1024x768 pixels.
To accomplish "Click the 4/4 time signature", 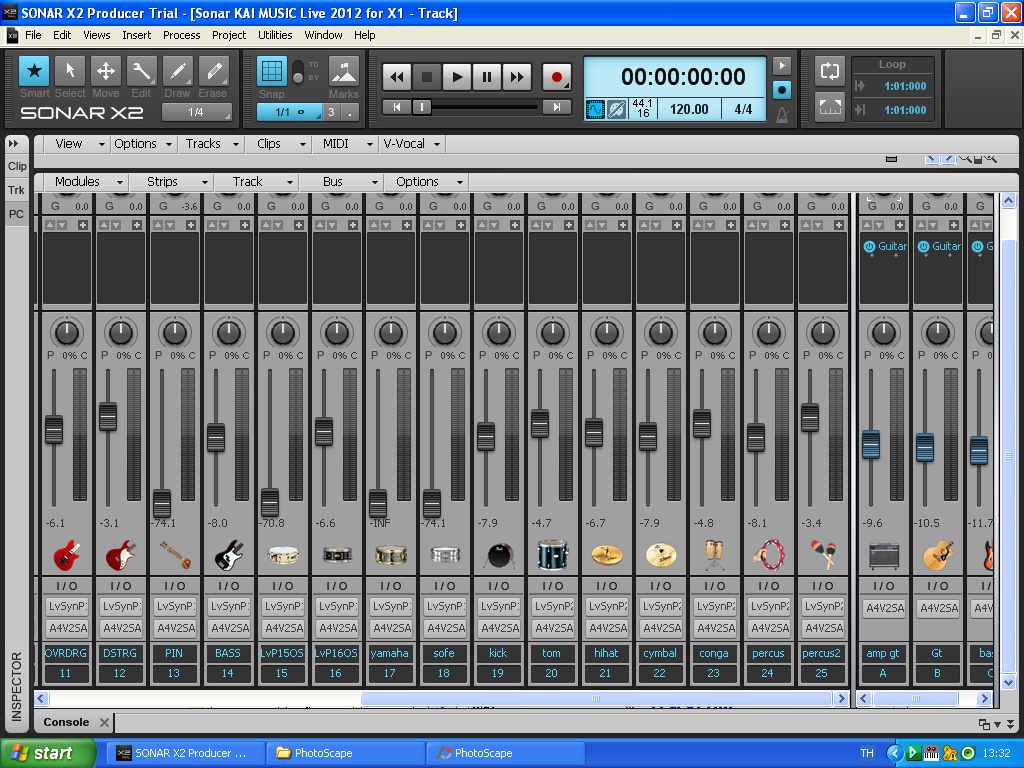I will (x=743, y=109).
